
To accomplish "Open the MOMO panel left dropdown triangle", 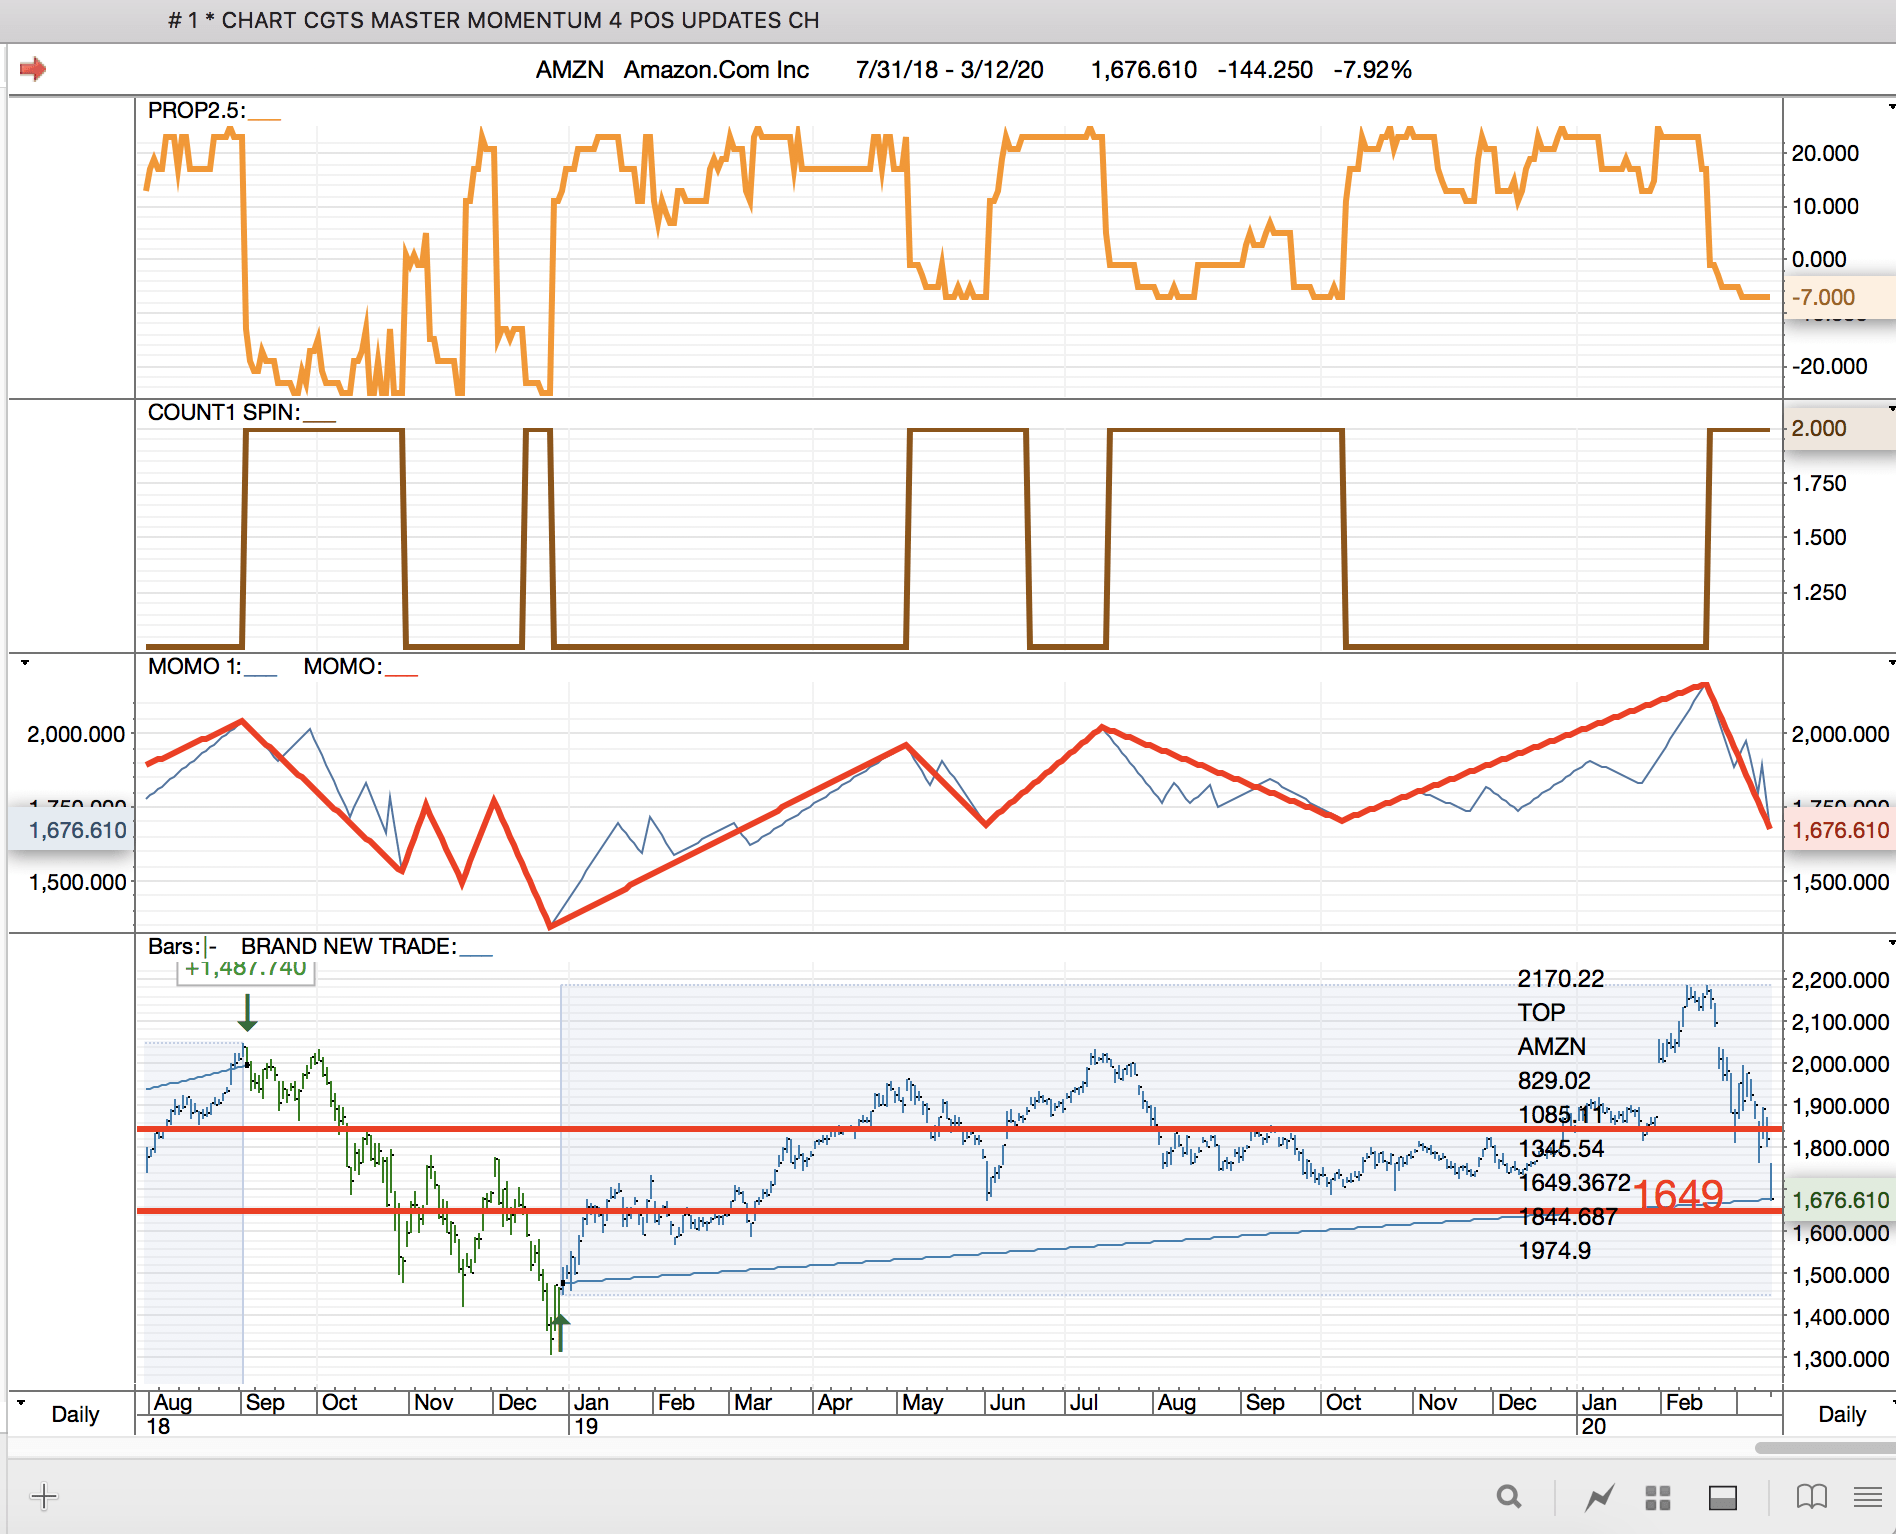I will (25, 663).
